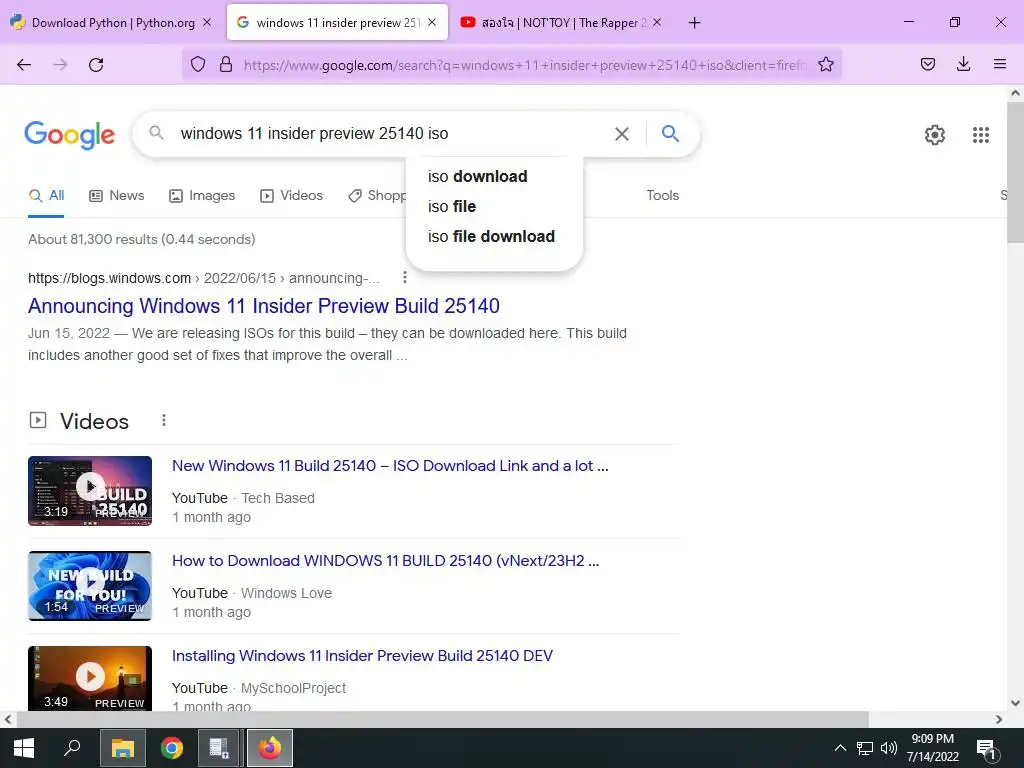Open Google quick settings gear
Image resolution: width=1024 pixels, height=768 pixels.
tap(935, 135)
